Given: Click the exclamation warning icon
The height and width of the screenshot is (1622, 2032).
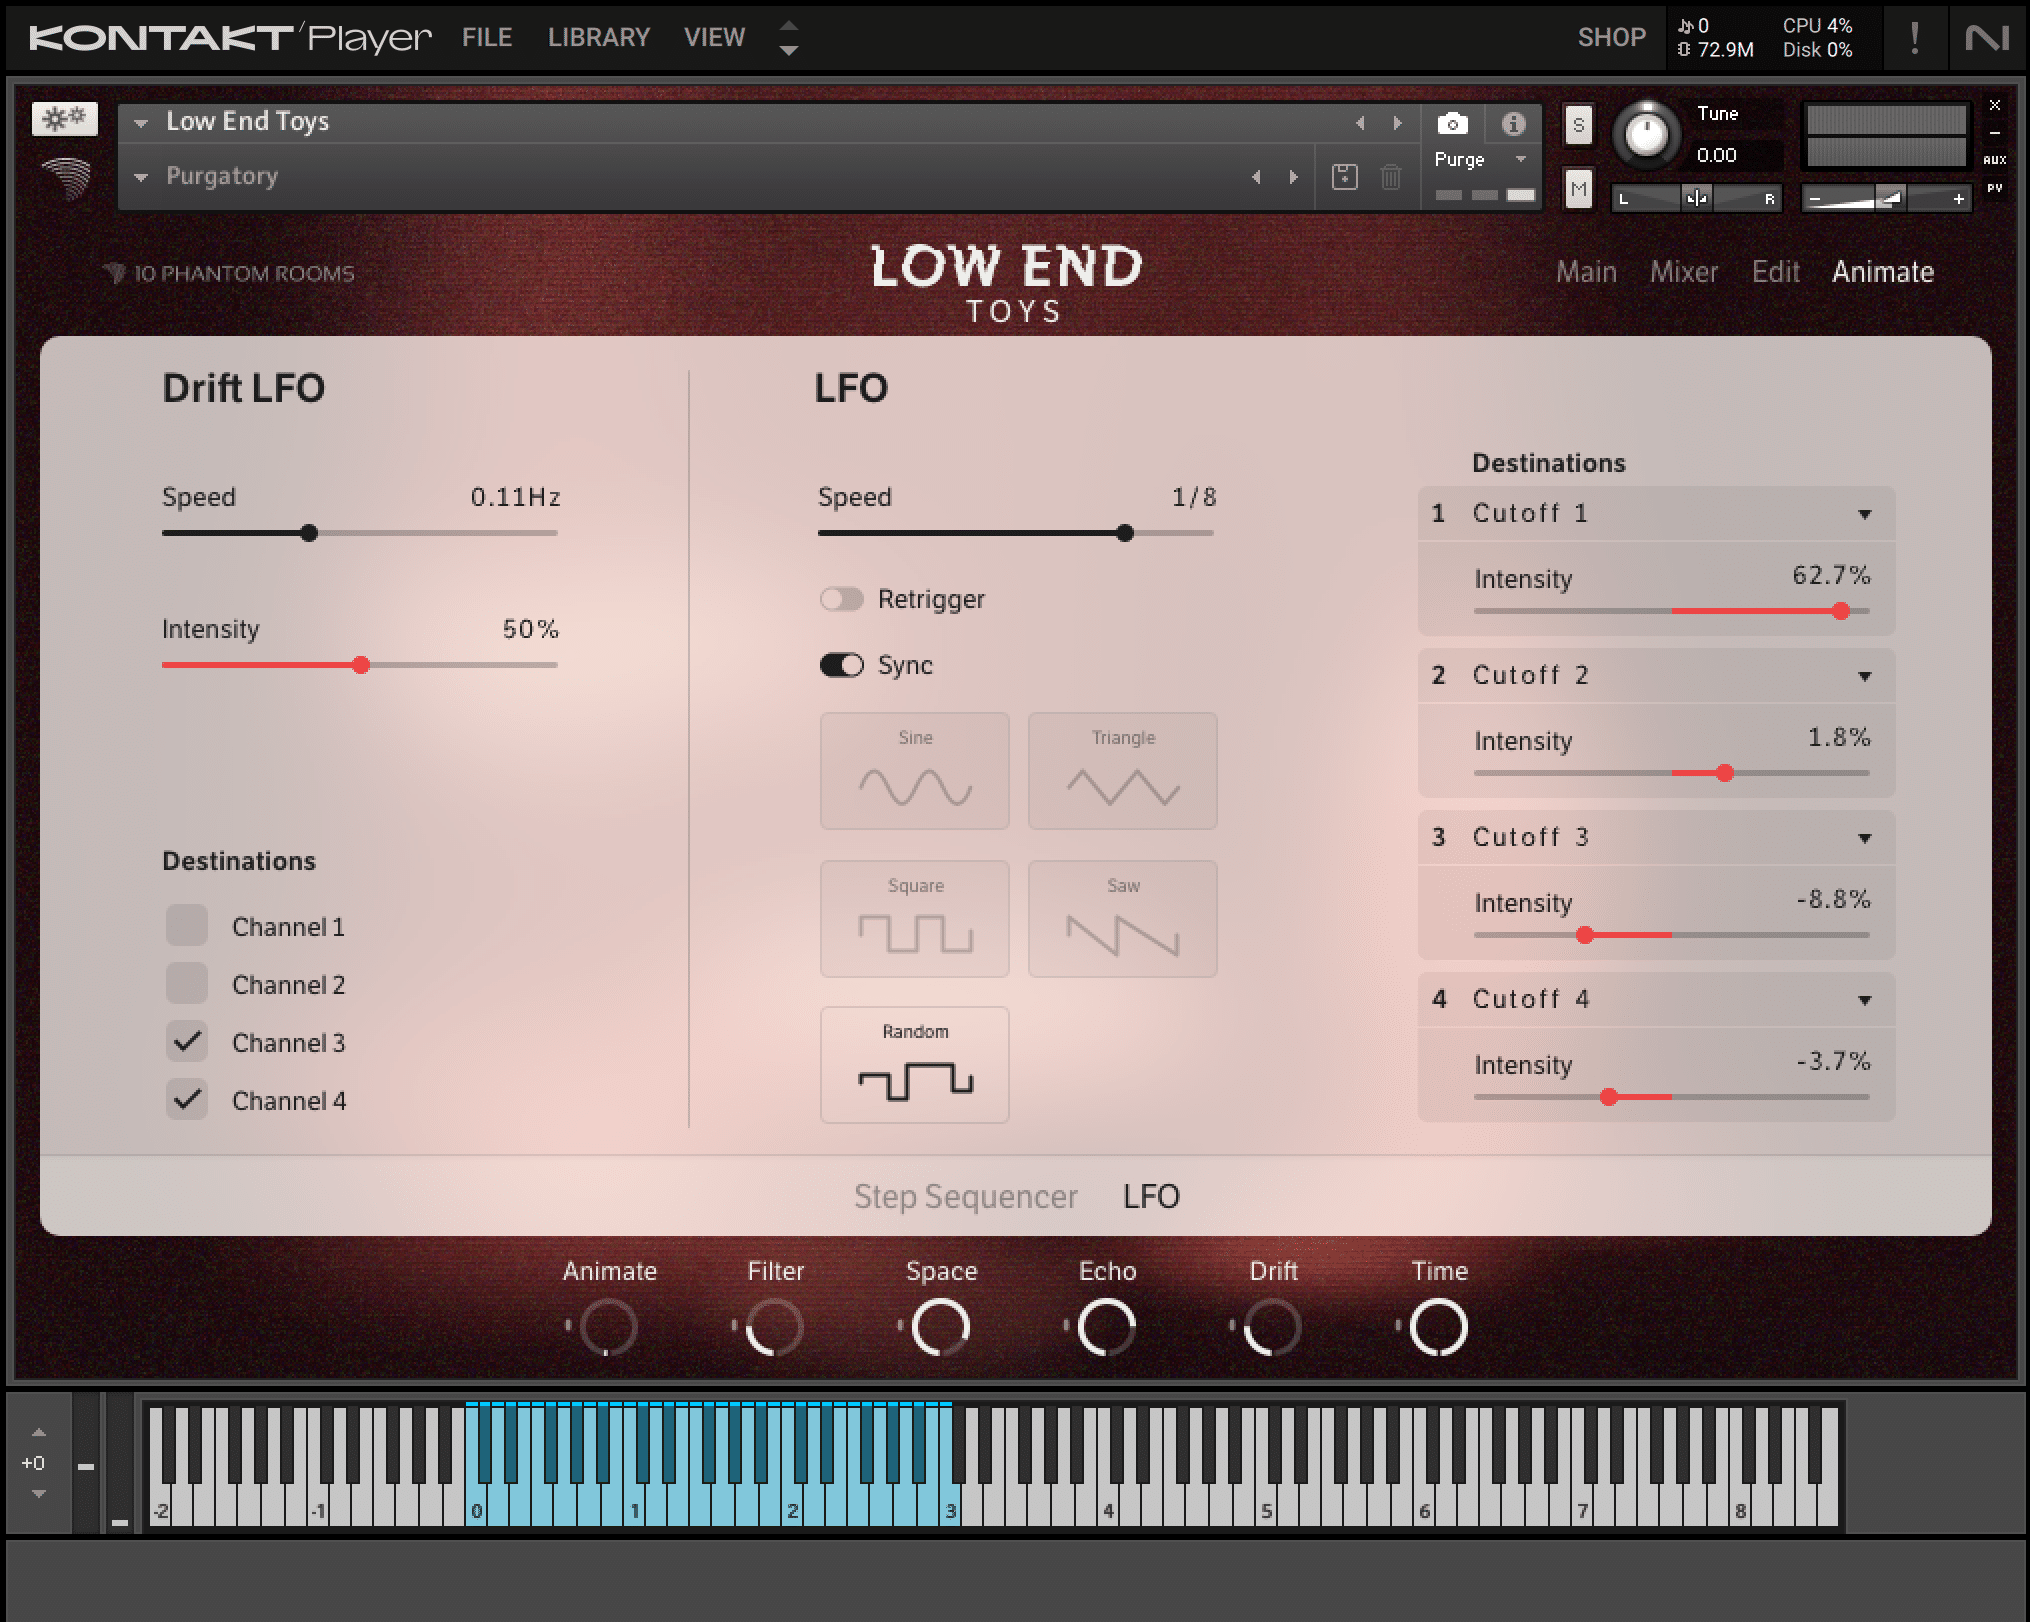Looking at the screenshot, I should click(x=1914, y=38).
